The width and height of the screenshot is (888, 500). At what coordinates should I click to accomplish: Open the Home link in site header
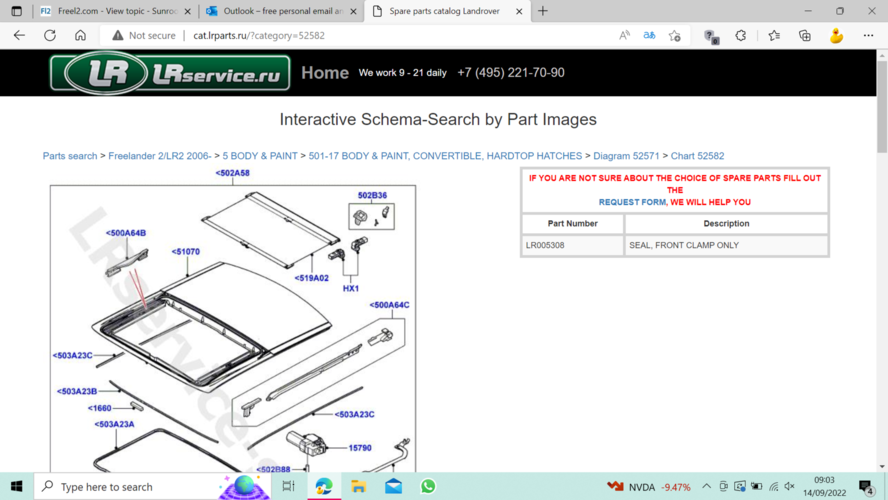325,72
